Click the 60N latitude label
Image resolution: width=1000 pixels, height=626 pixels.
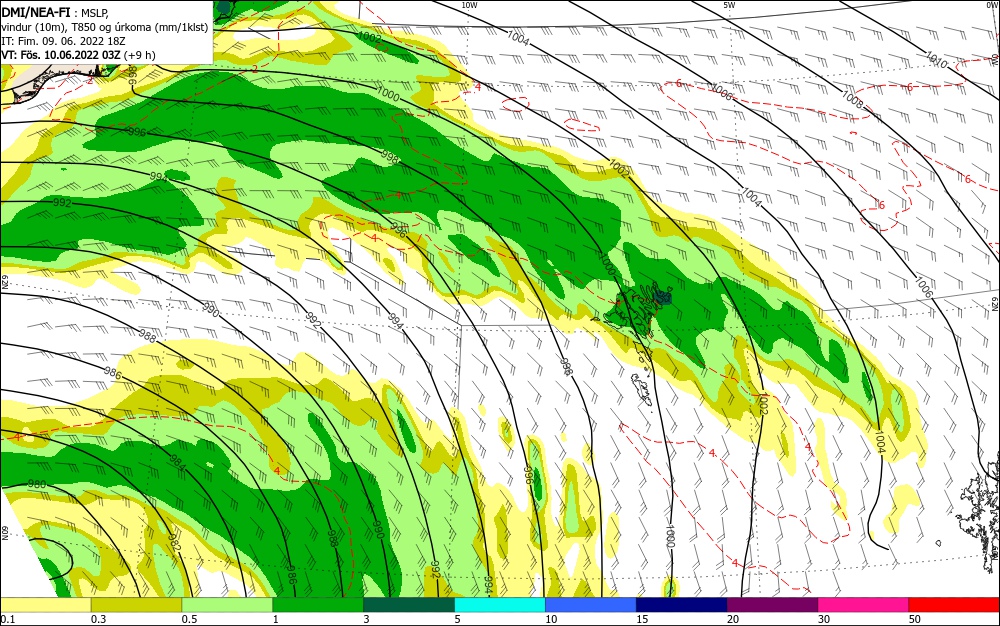[x=4, y=533]
